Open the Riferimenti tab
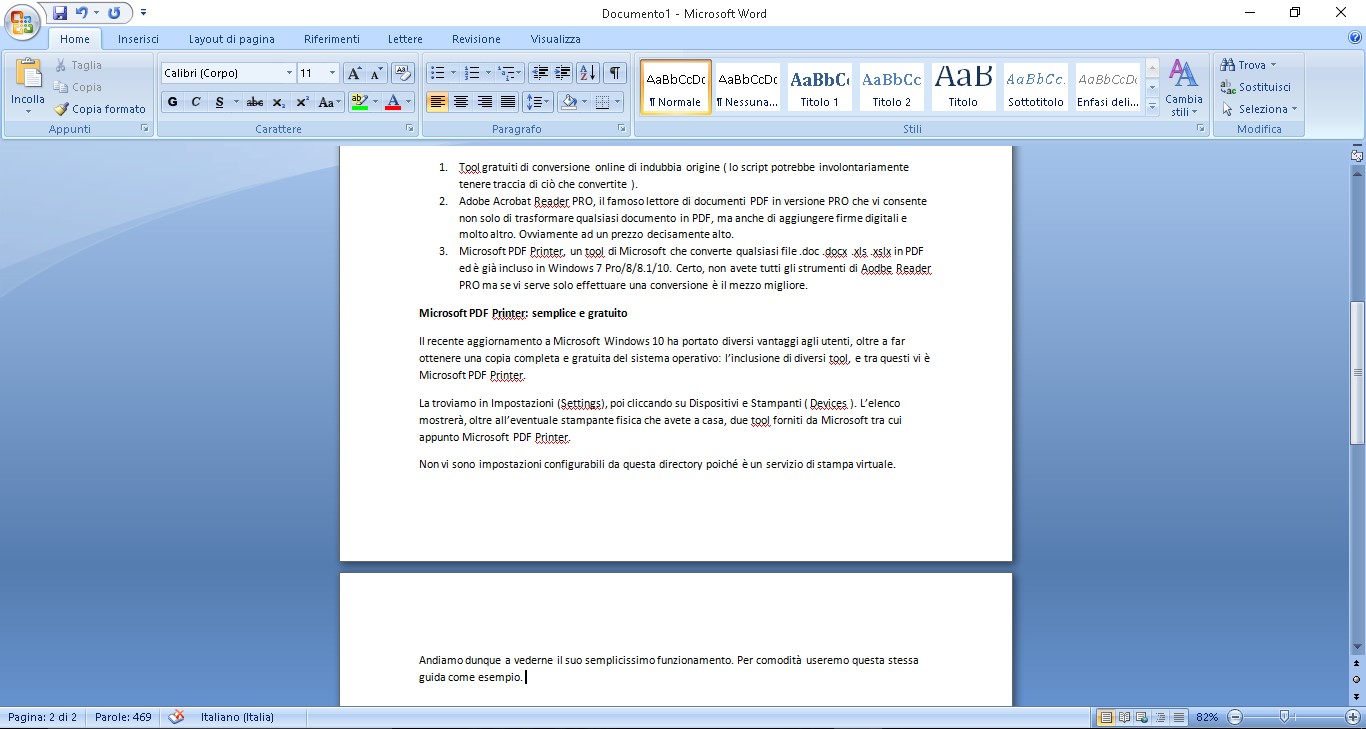This screenshot has width=1366, height=729. point(332,39)
